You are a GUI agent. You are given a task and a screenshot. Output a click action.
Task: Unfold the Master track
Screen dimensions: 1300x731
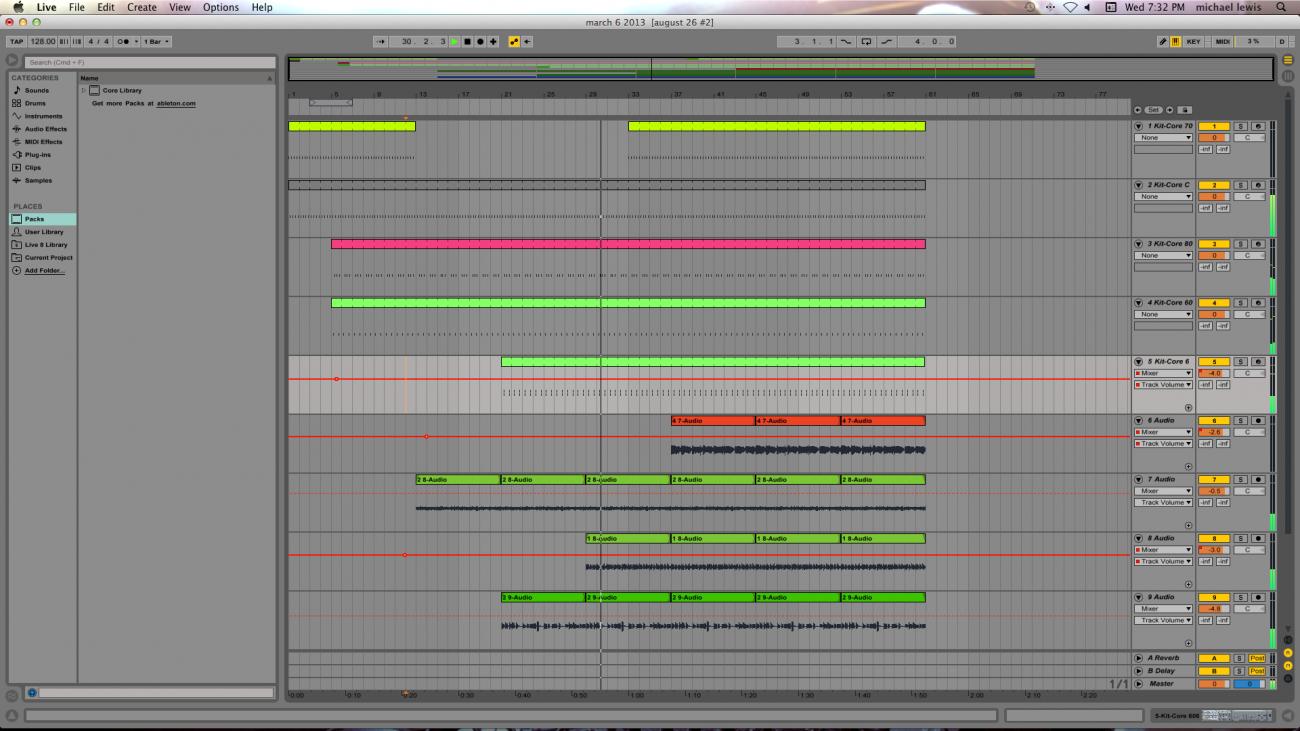[1138, 684]
